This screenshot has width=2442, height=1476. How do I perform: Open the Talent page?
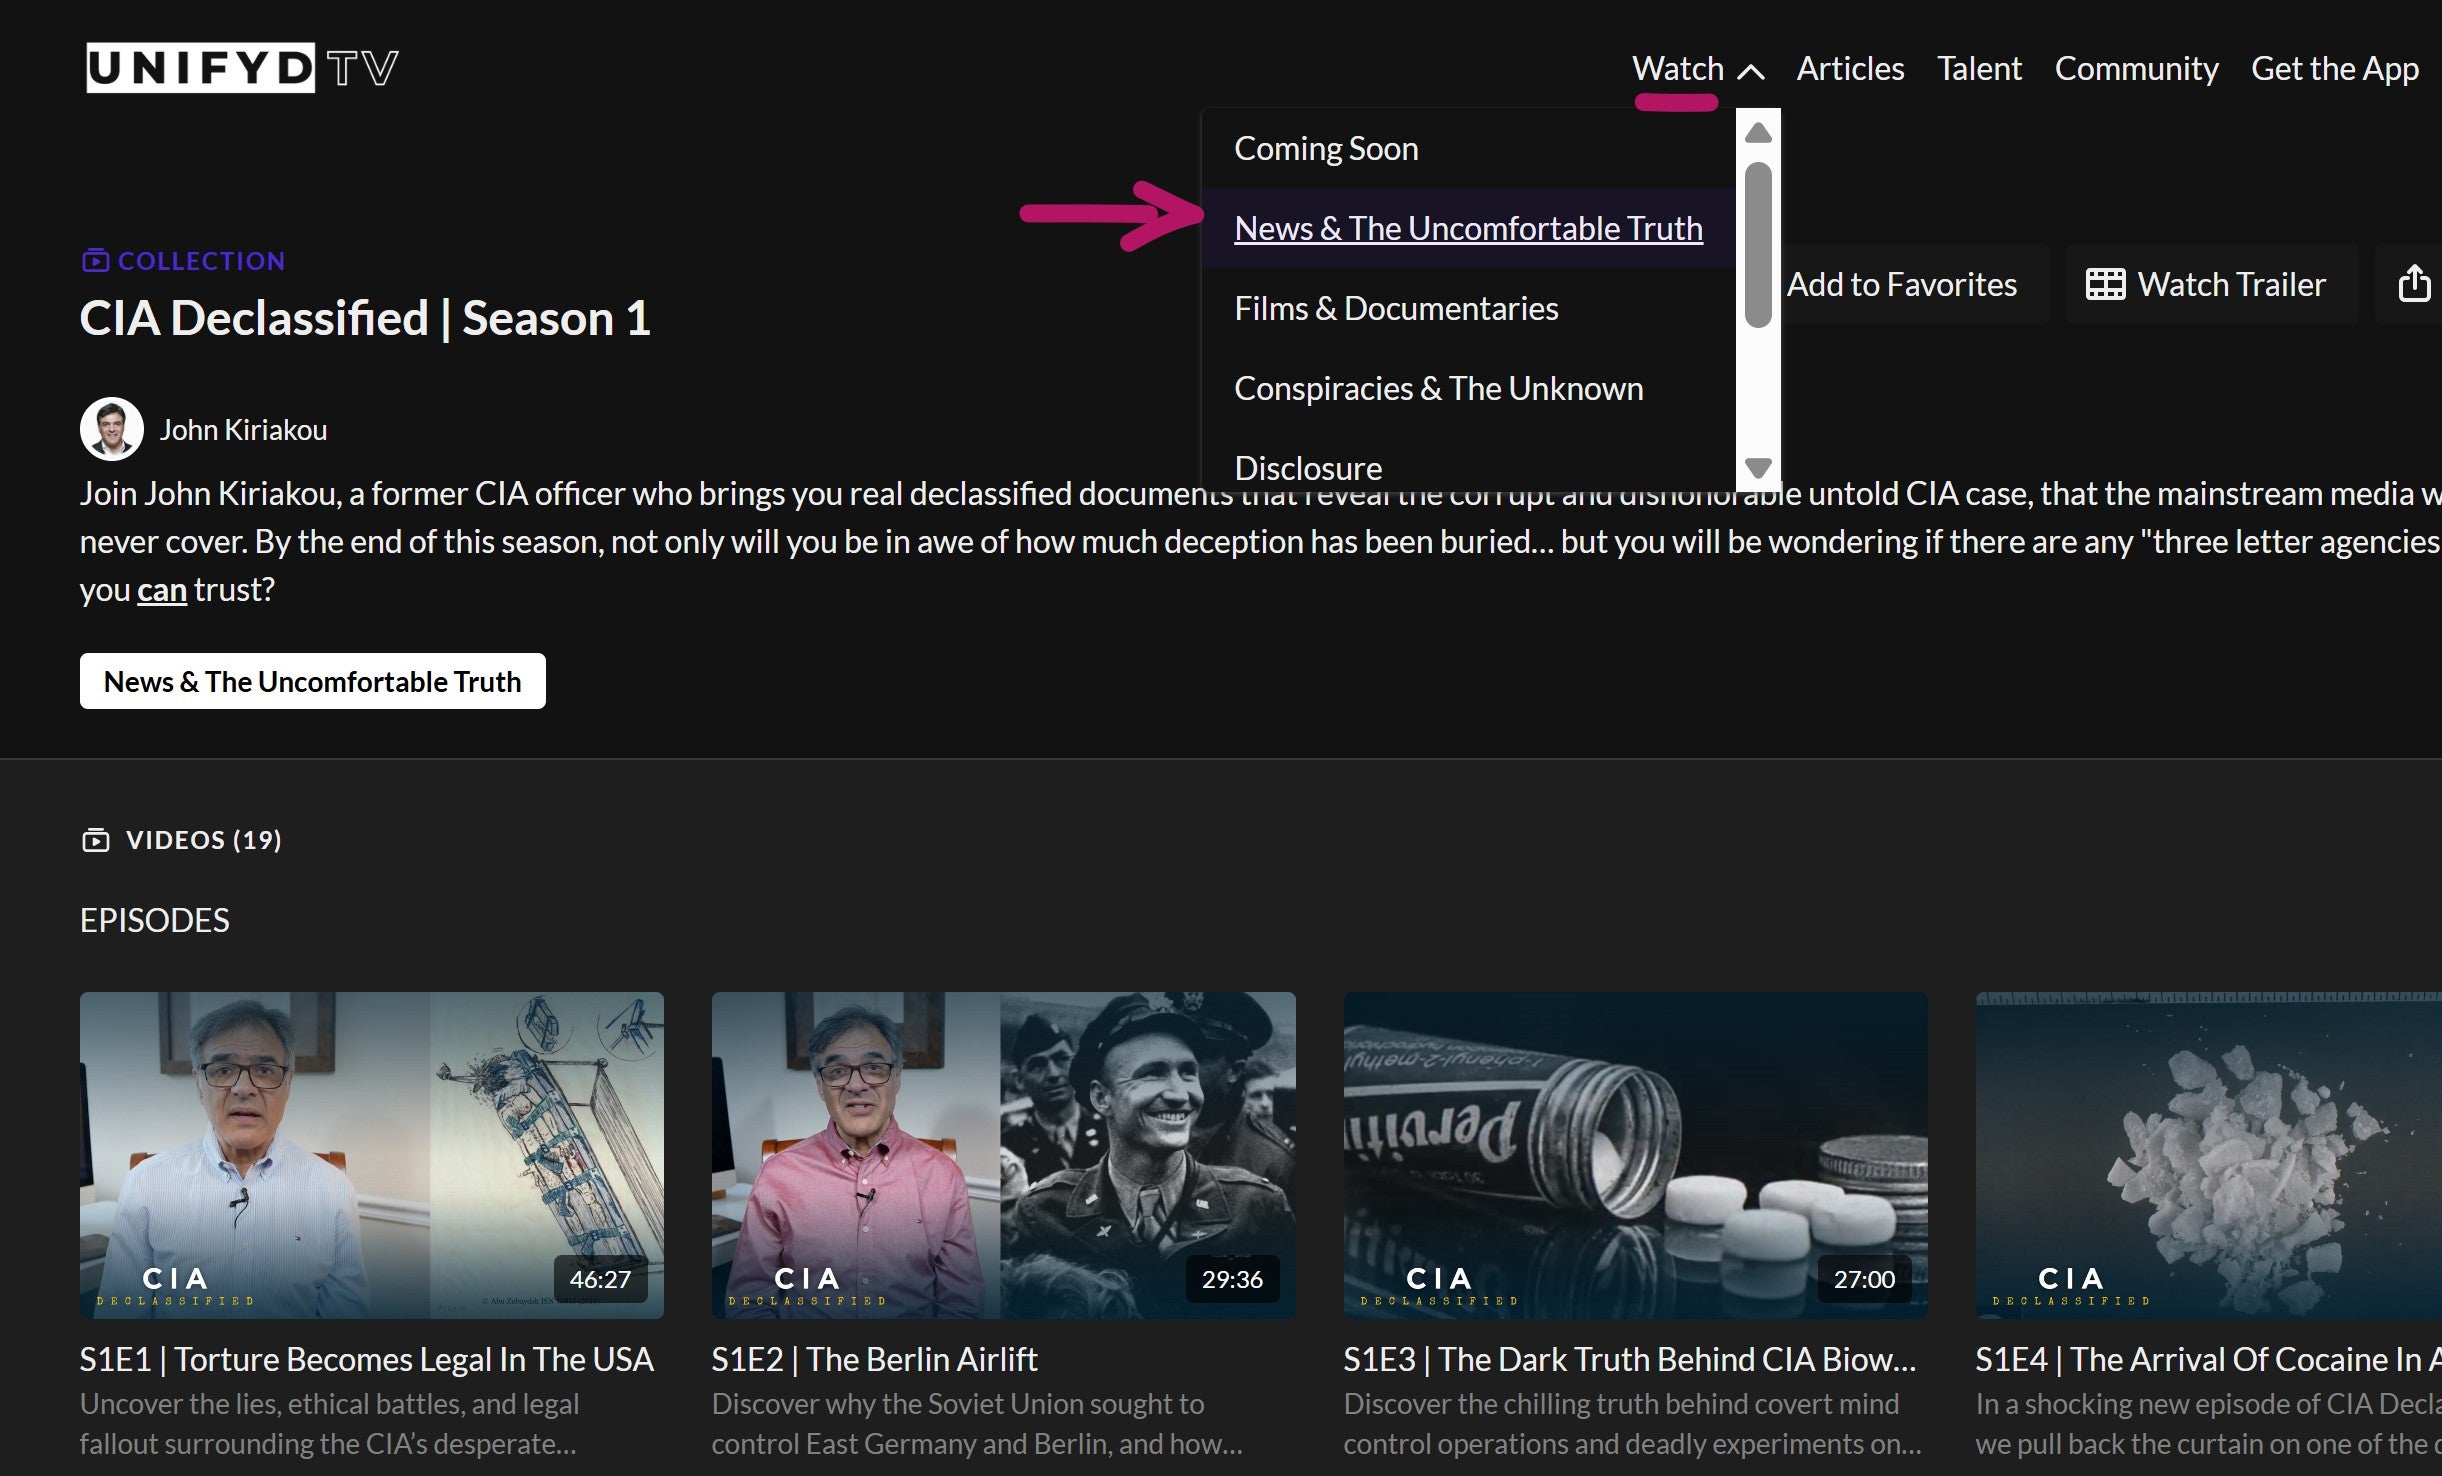[x=1979, y=68]
